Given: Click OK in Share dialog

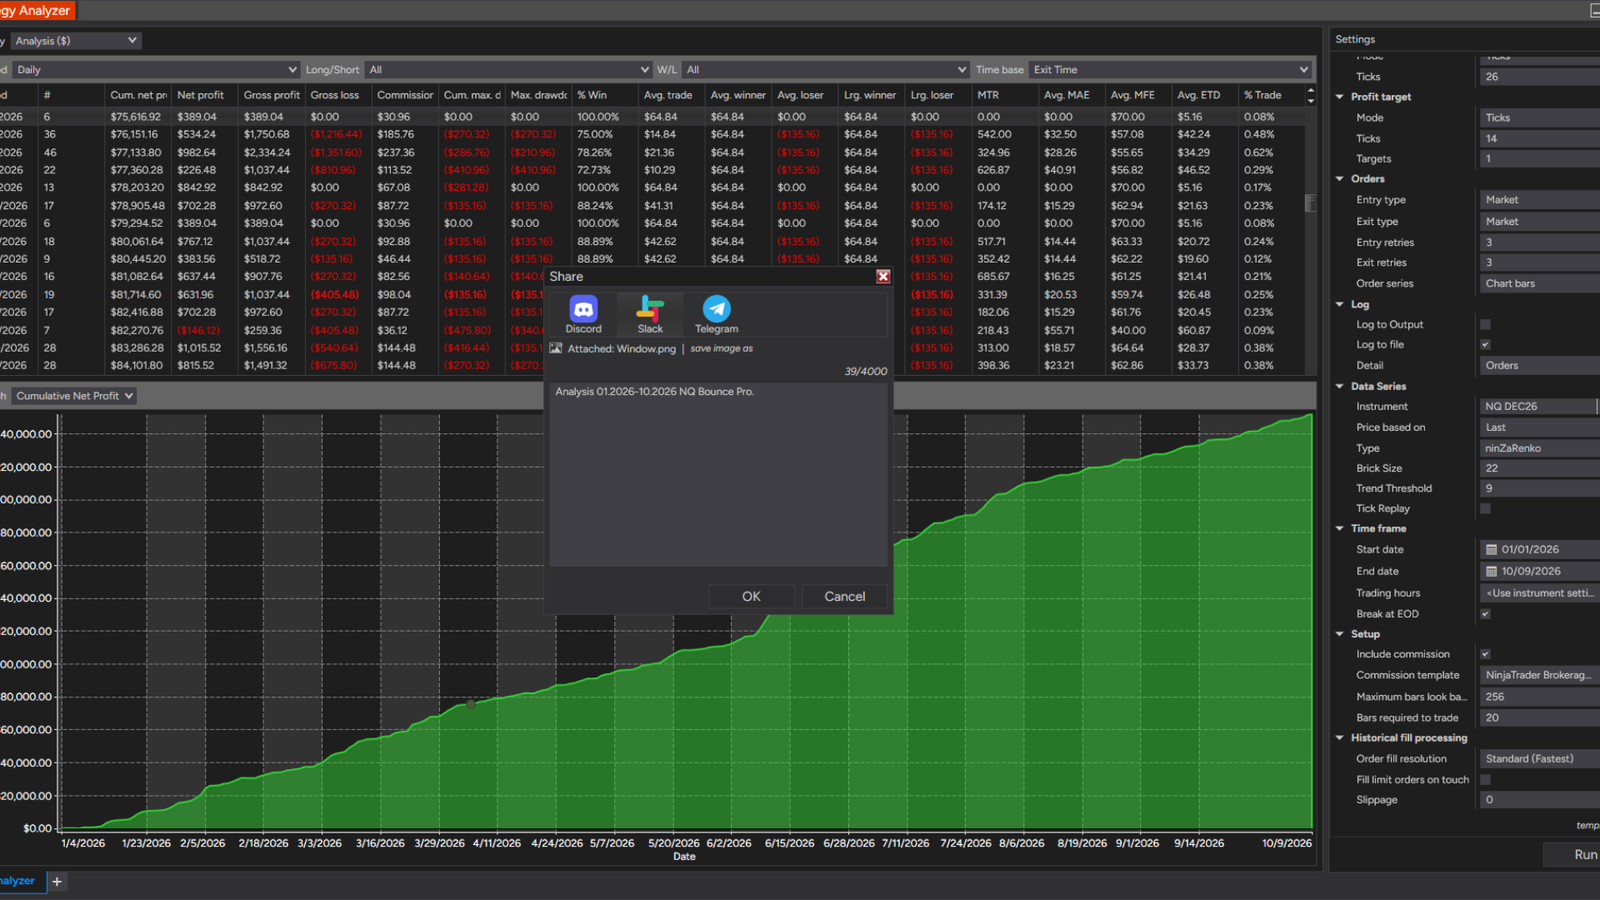Looking at the screenshot, I should coord(751,597).
